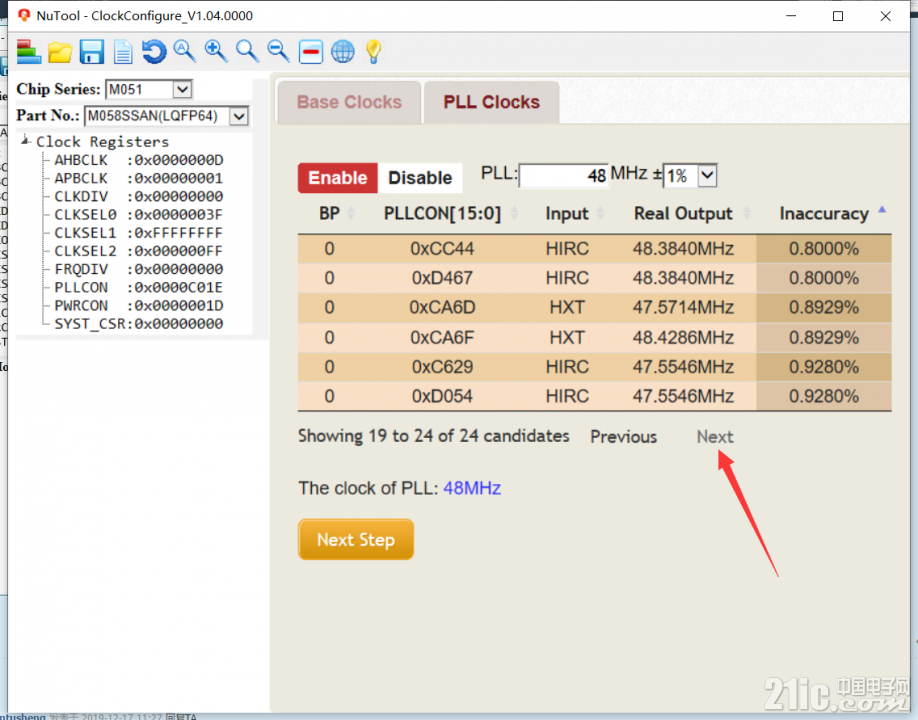Select Disable for the PLL
The image size is (918, 720).
420,177
